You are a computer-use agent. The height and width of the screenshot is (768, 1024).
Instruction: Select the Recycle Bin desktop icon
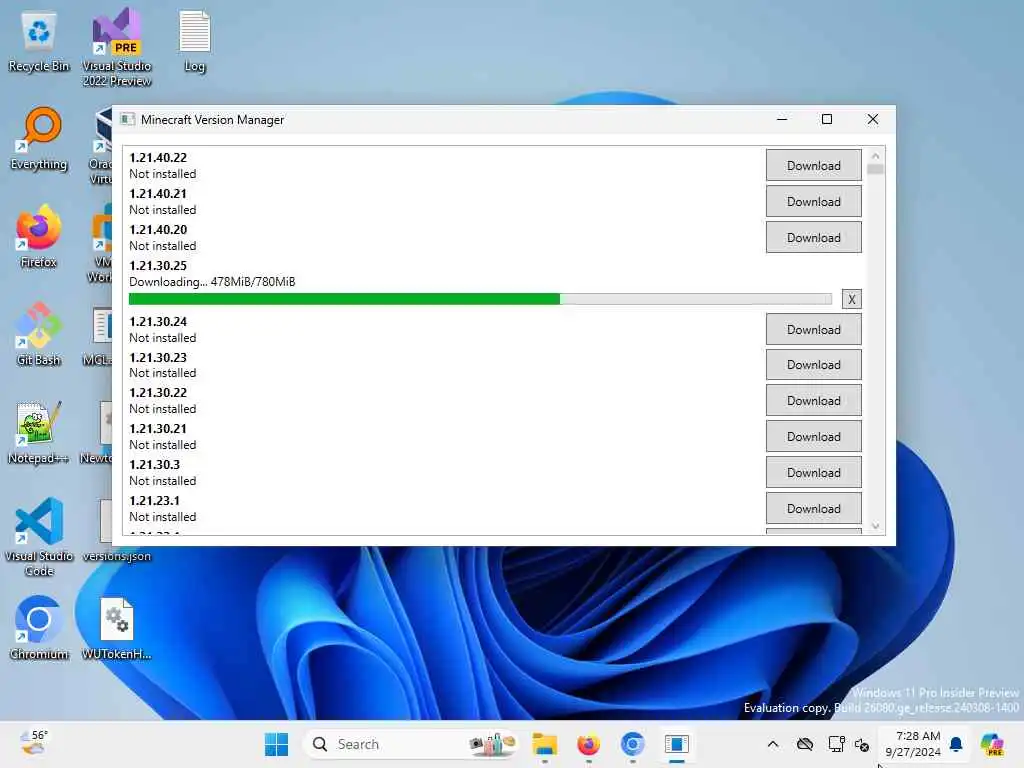[x=39, y=42]
